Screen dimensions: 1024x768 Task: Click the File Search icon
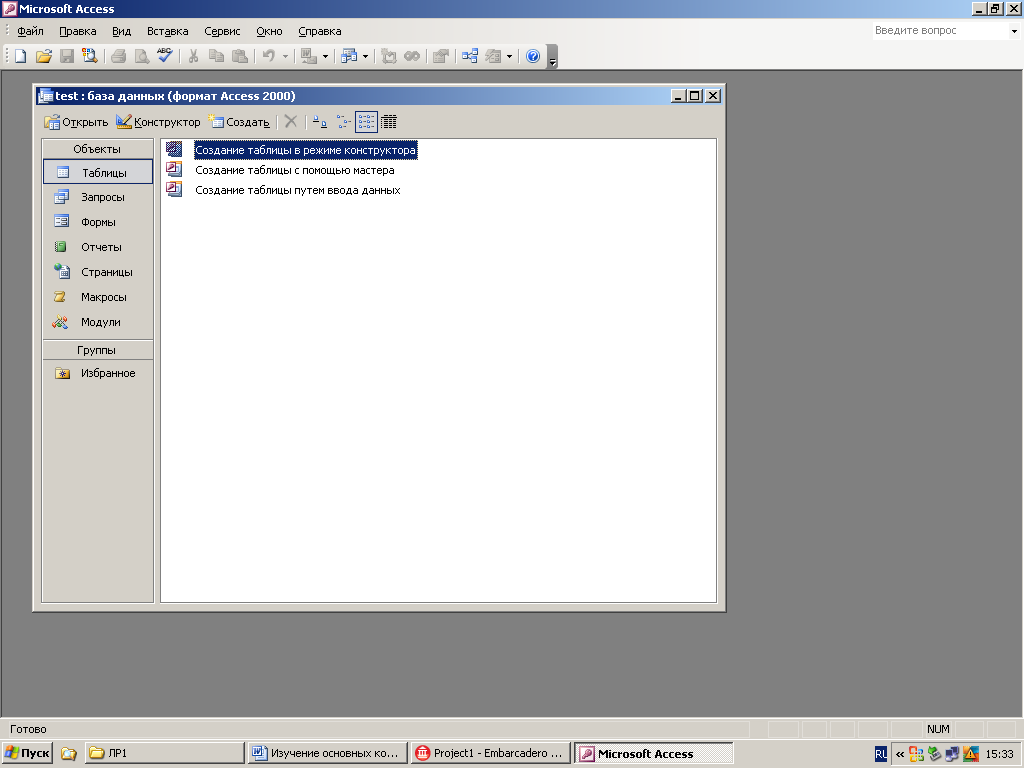(89, 56)
